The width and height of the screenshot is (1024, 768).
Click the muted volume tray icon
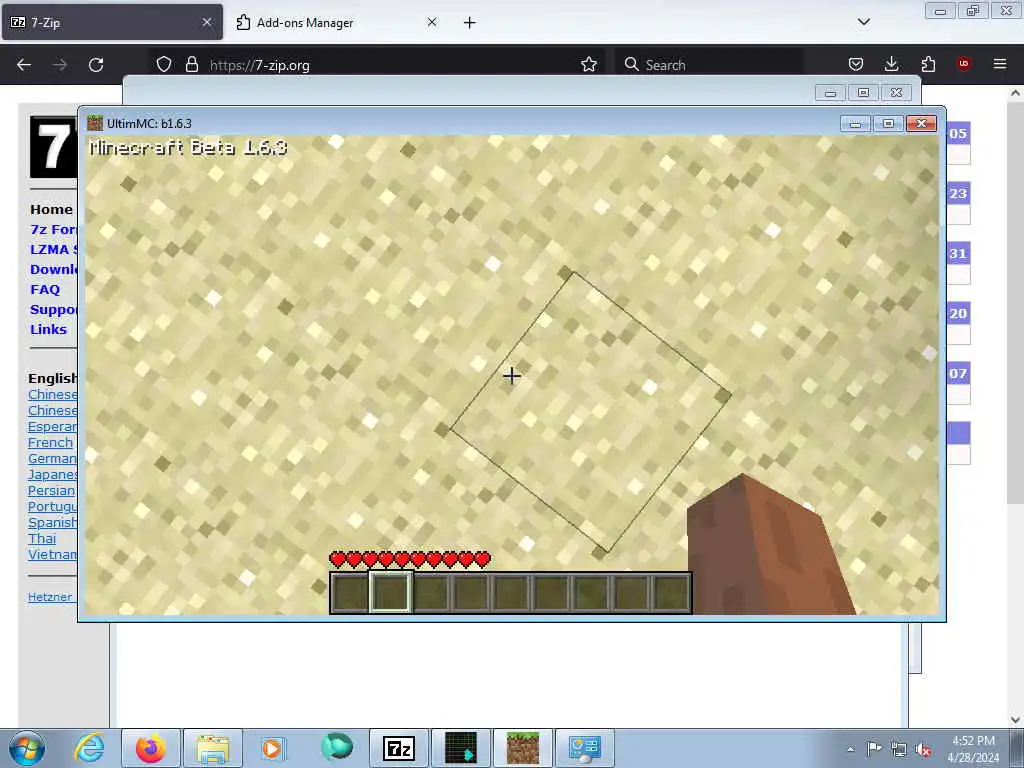pyautogui.click(x=923, y=750)
